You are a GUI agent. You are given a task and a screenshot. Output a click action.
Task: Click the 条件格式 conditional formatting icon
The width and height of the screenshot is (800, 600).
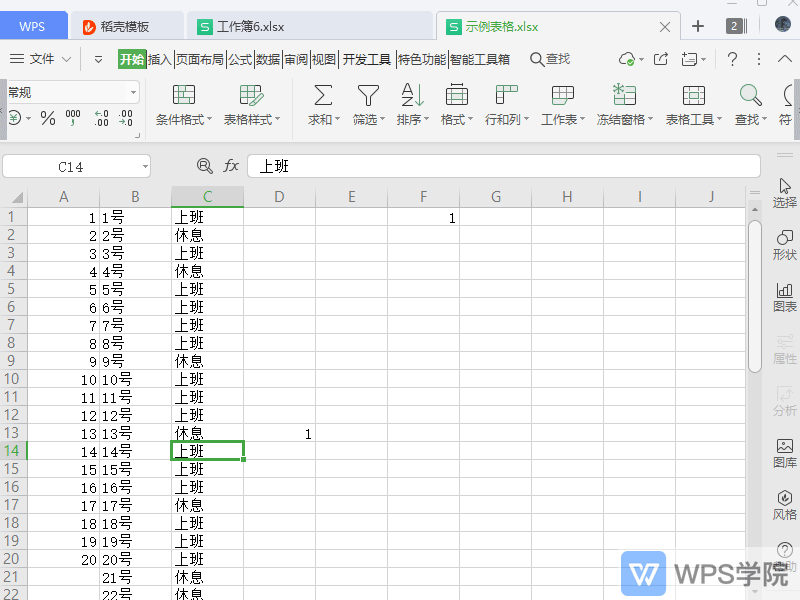184,96
